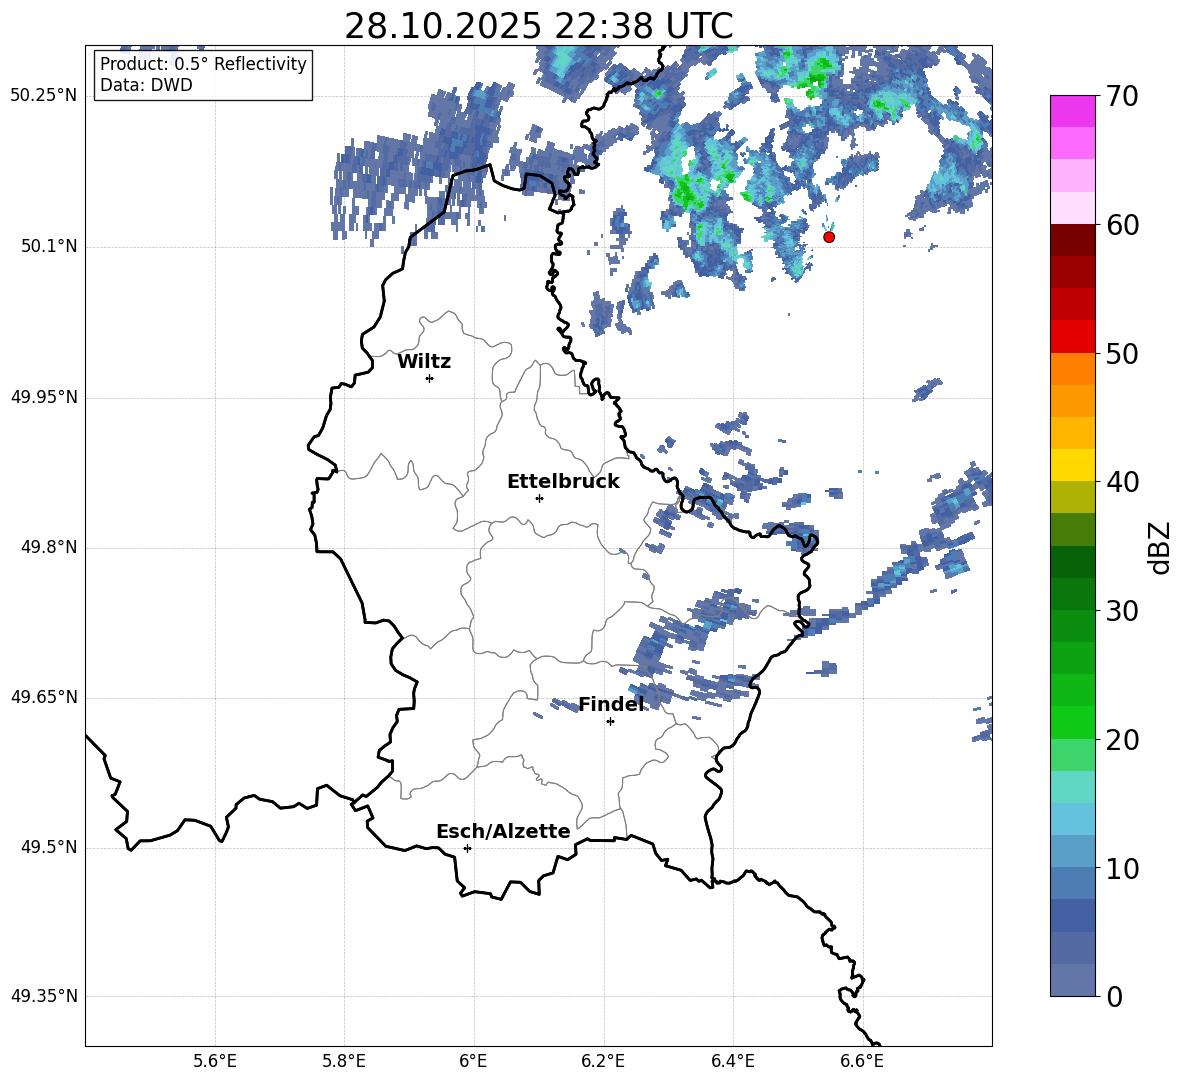
Task: Click the longitude label 6.2°E
Action: click(x=603, y=1061)
